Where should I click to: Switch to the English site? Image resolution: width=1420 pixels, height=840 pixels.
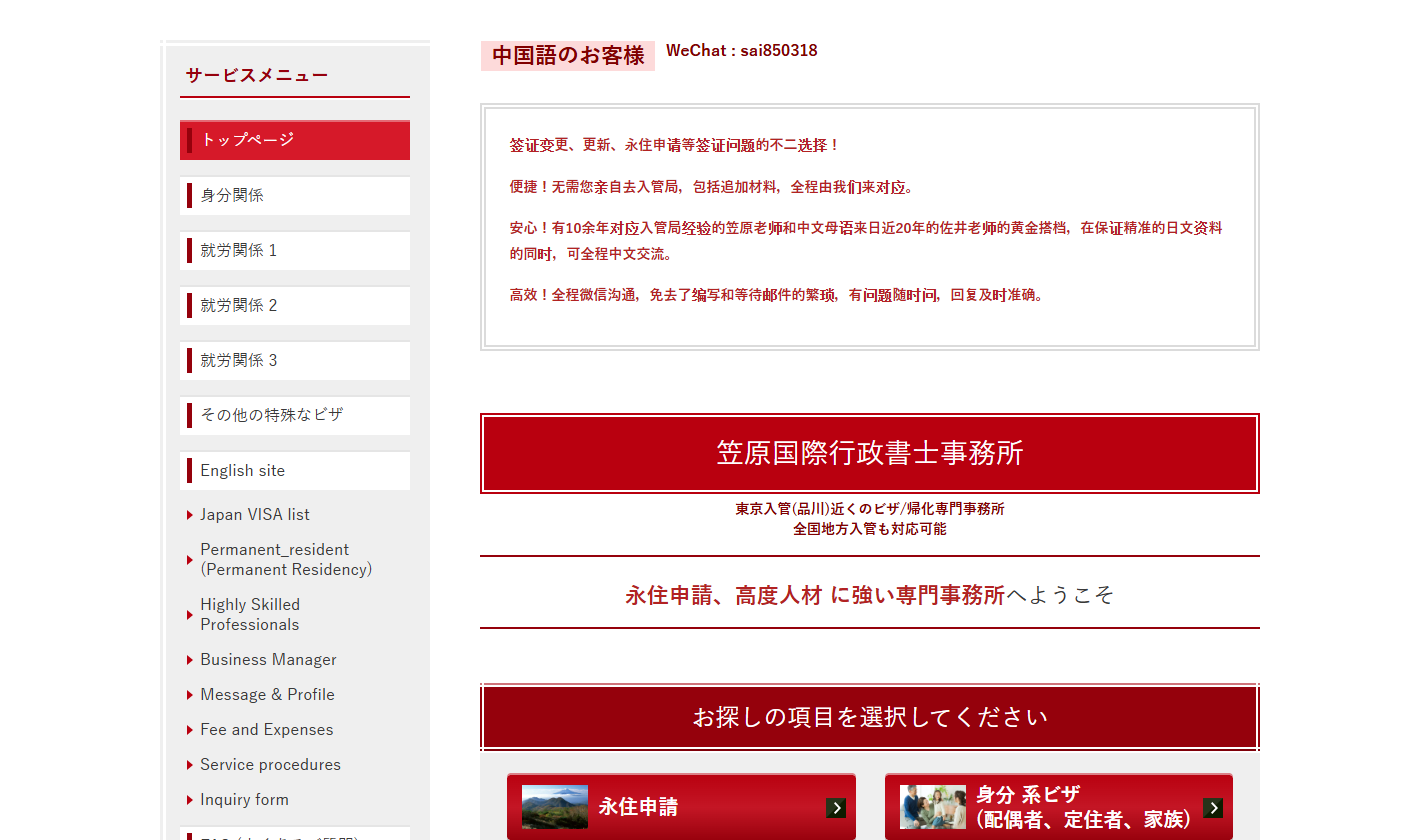click(x=294, y=470)
